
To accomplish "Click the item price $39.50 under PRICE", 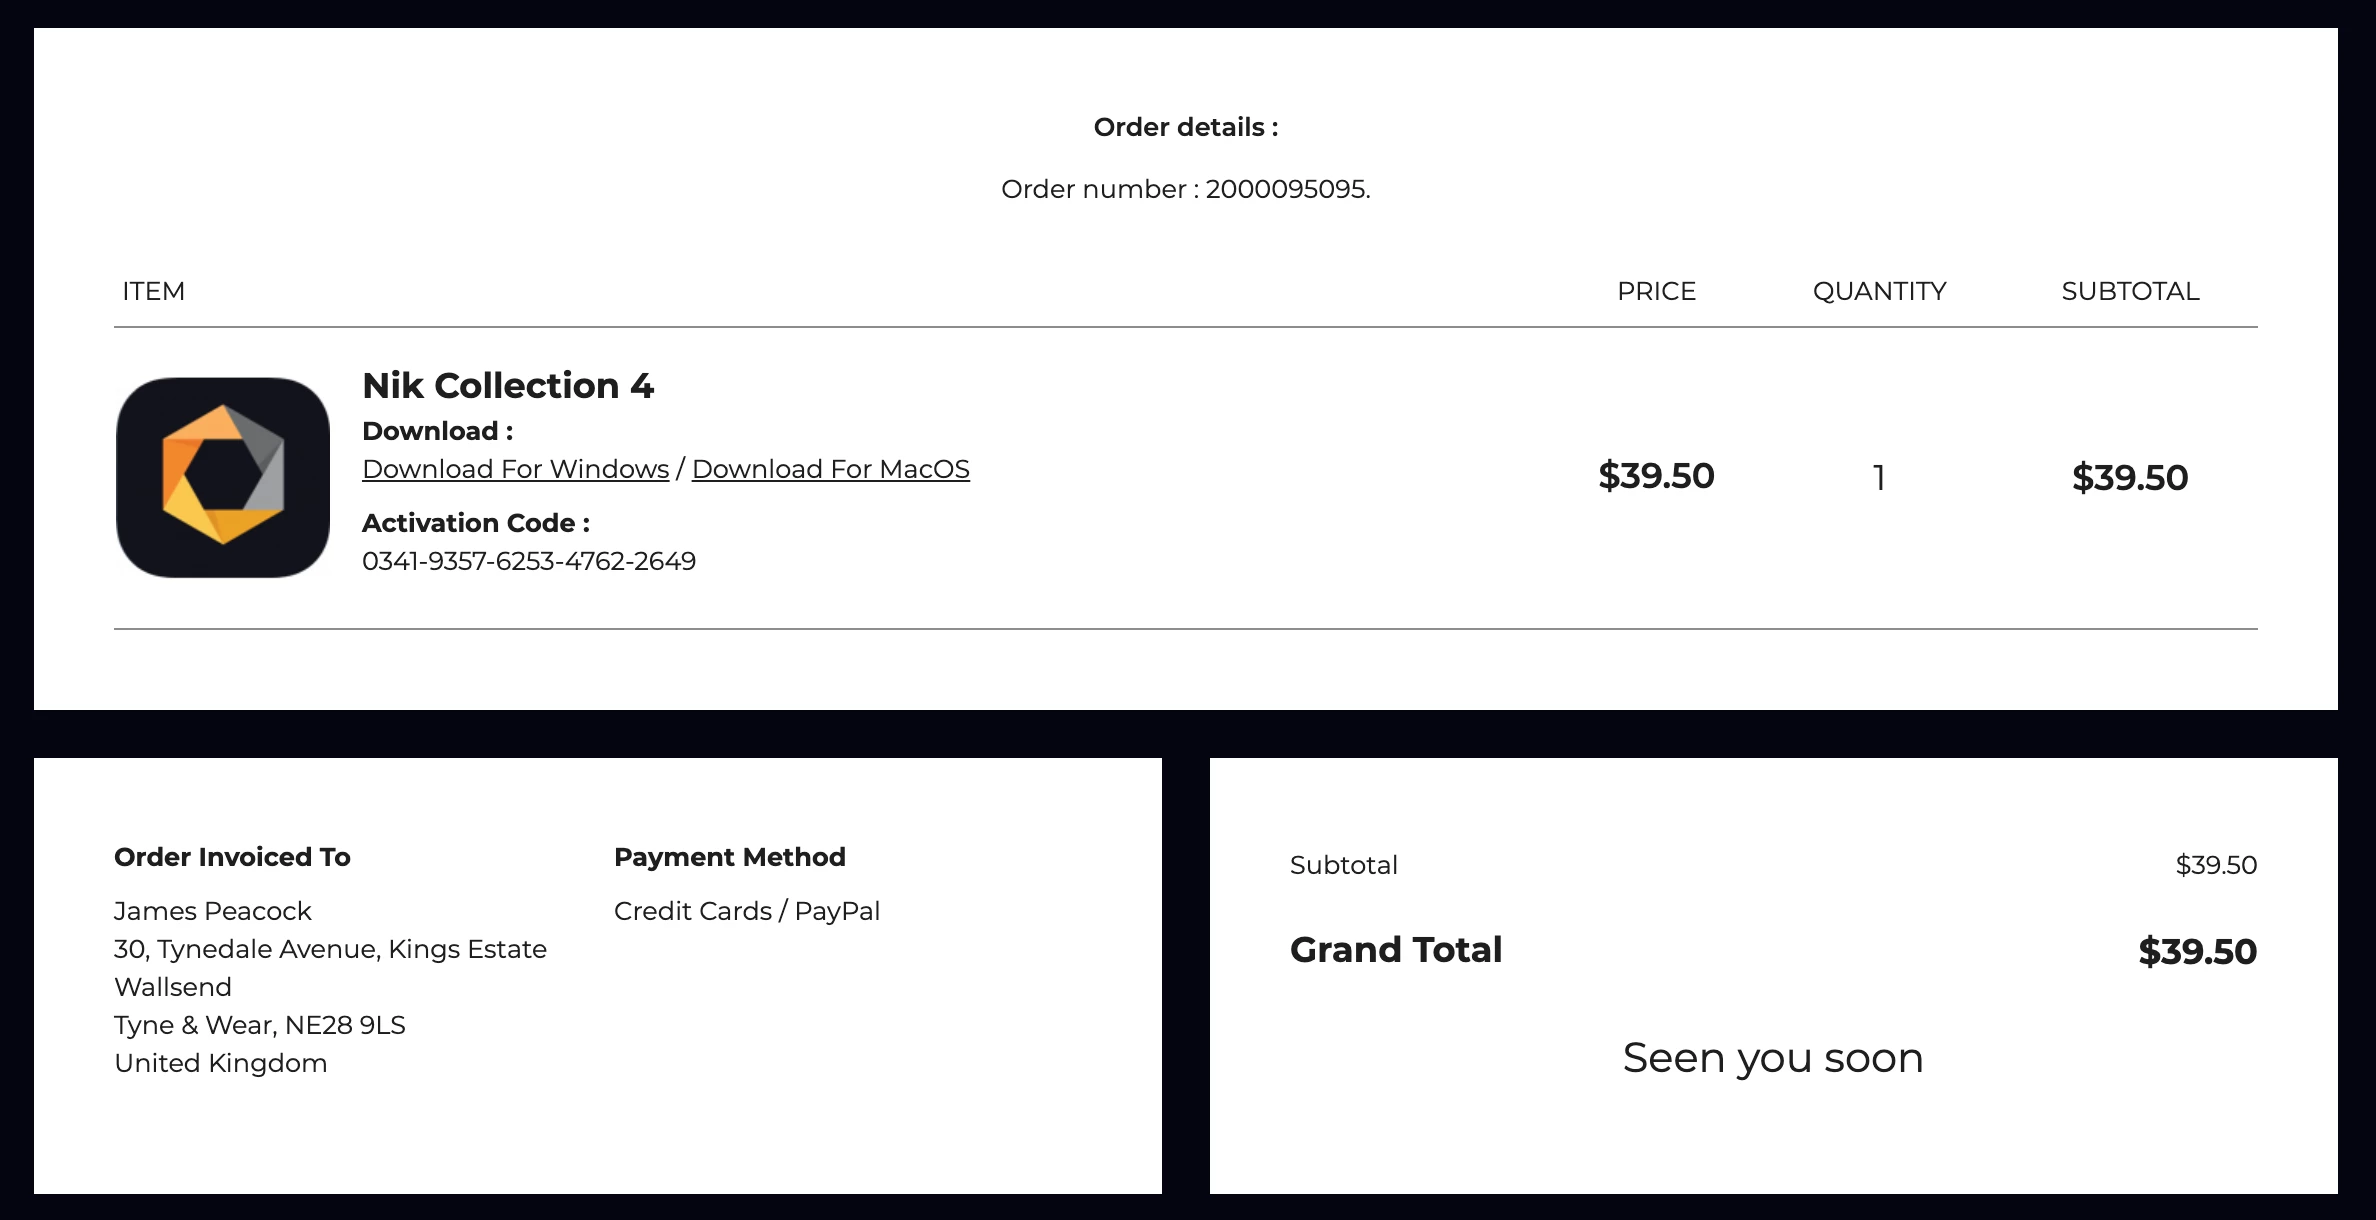I will (1656, 476).
